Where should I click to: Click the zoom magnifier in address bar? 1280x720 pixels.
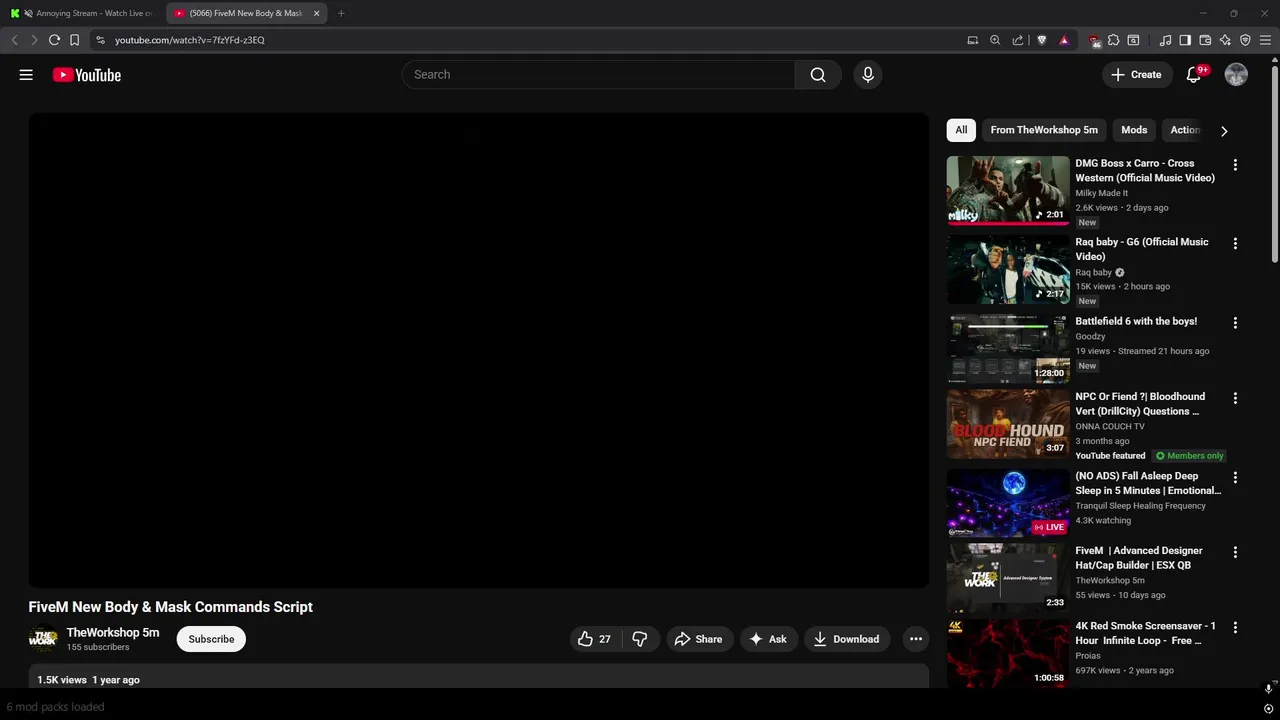point(995,40)
